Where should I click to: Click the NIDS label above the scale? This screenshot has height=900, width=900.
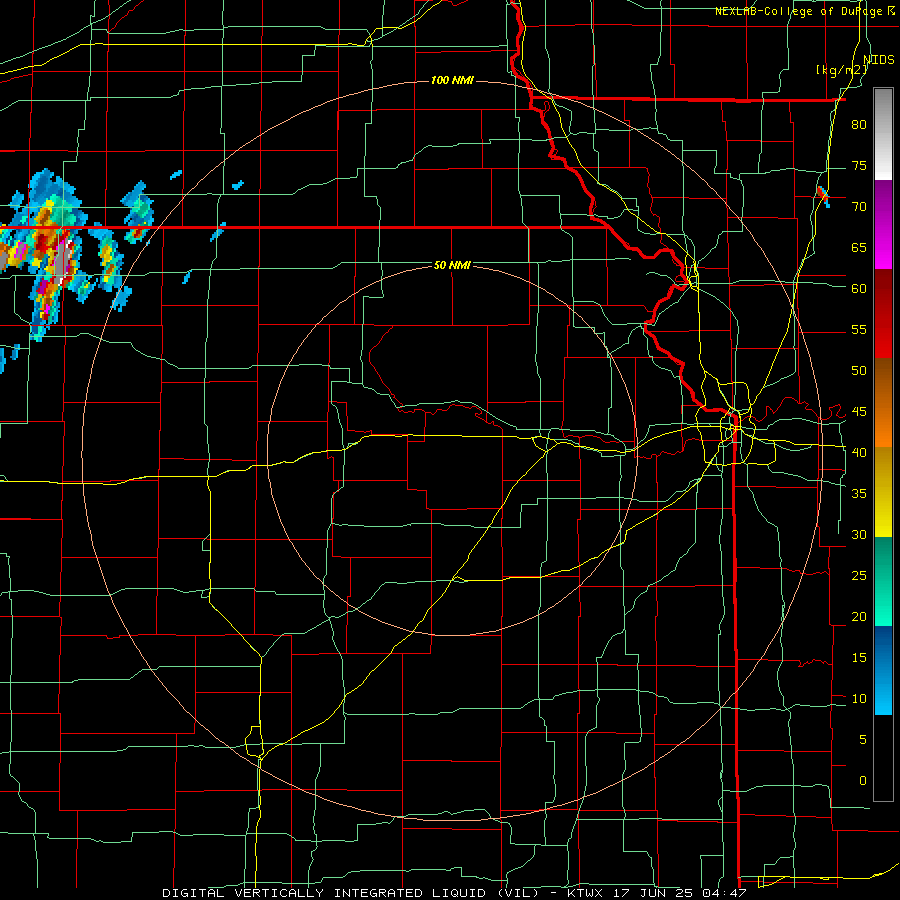879,60
